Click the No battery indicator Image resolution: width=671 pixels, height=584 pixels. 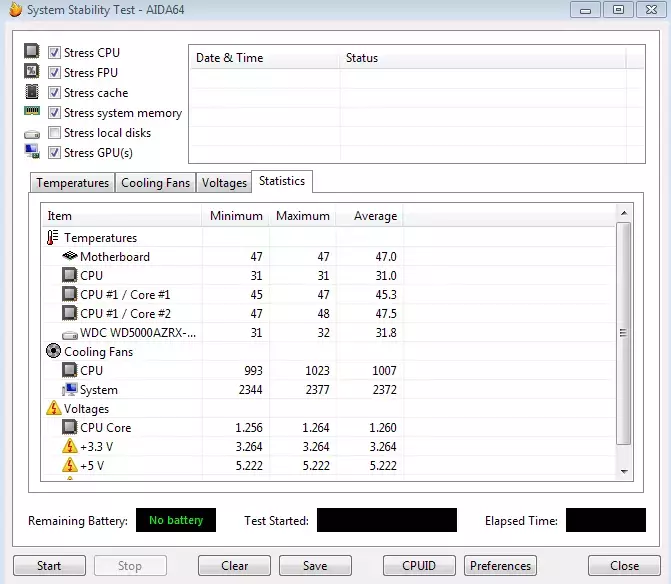(176, 520)
